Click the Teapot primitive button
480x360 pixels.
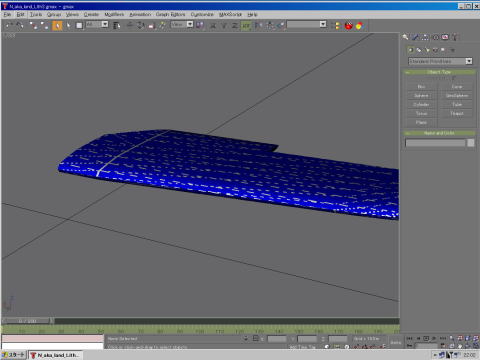coord(457,114)
